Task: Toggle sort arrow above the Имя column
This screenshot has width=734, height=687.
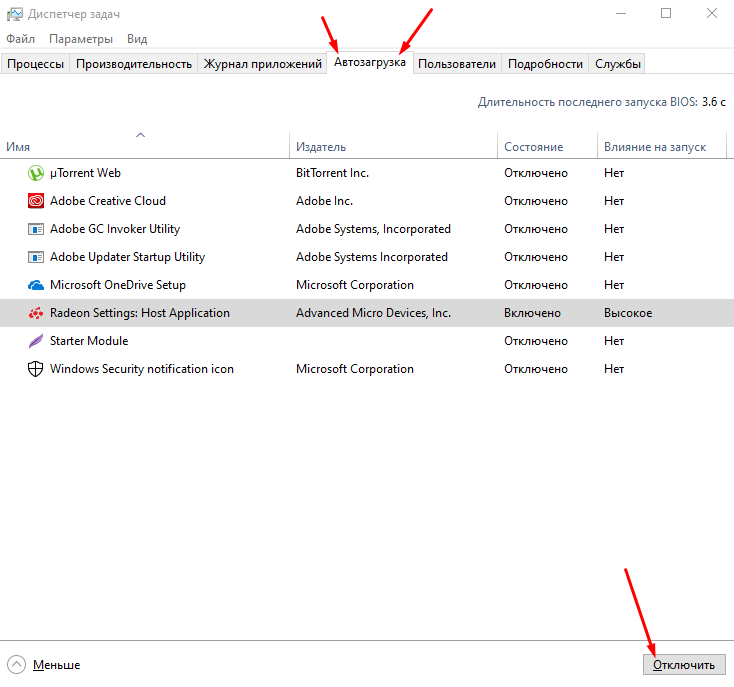Action: click(x=140, y=135)
